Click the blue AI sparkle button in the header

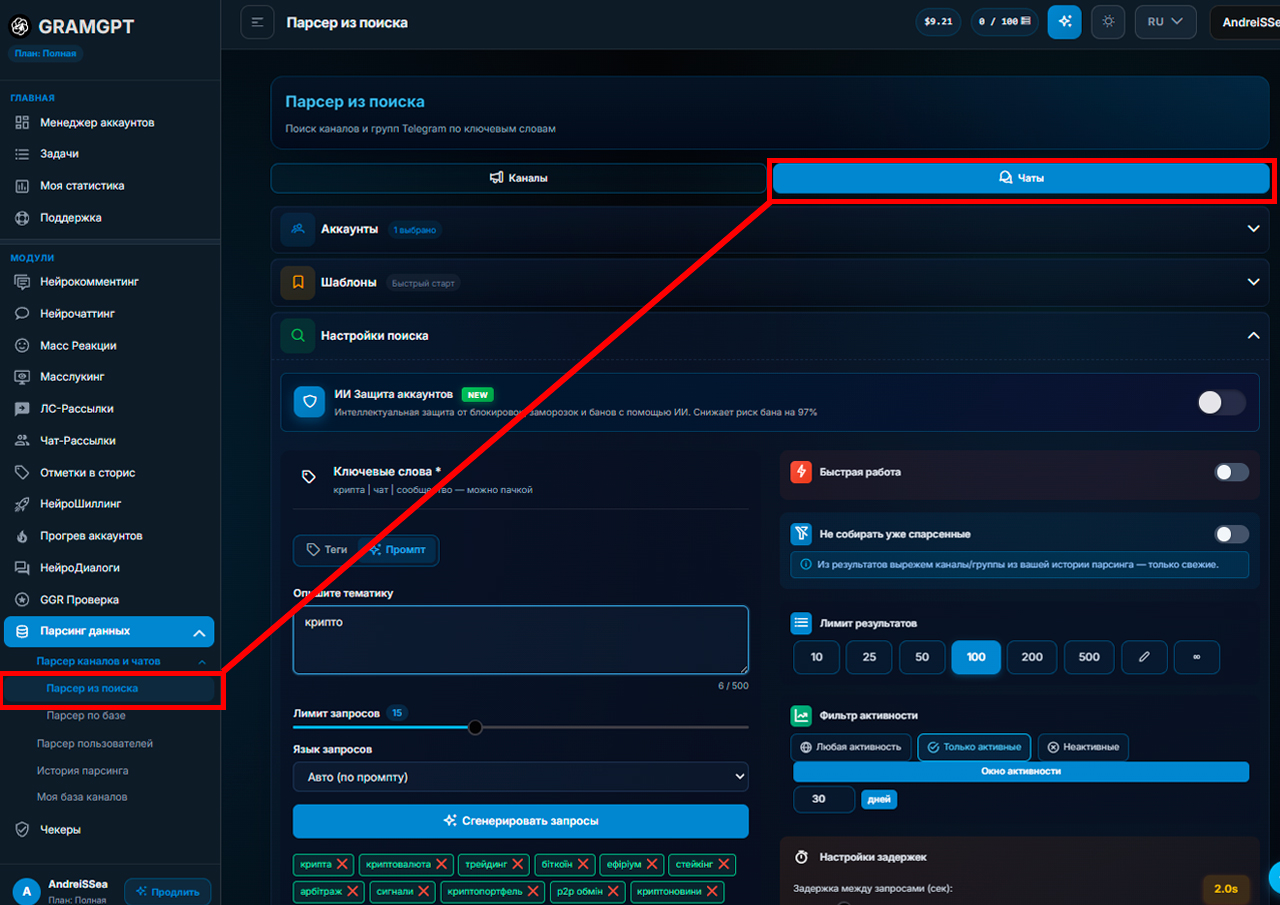pos(1064,22)
